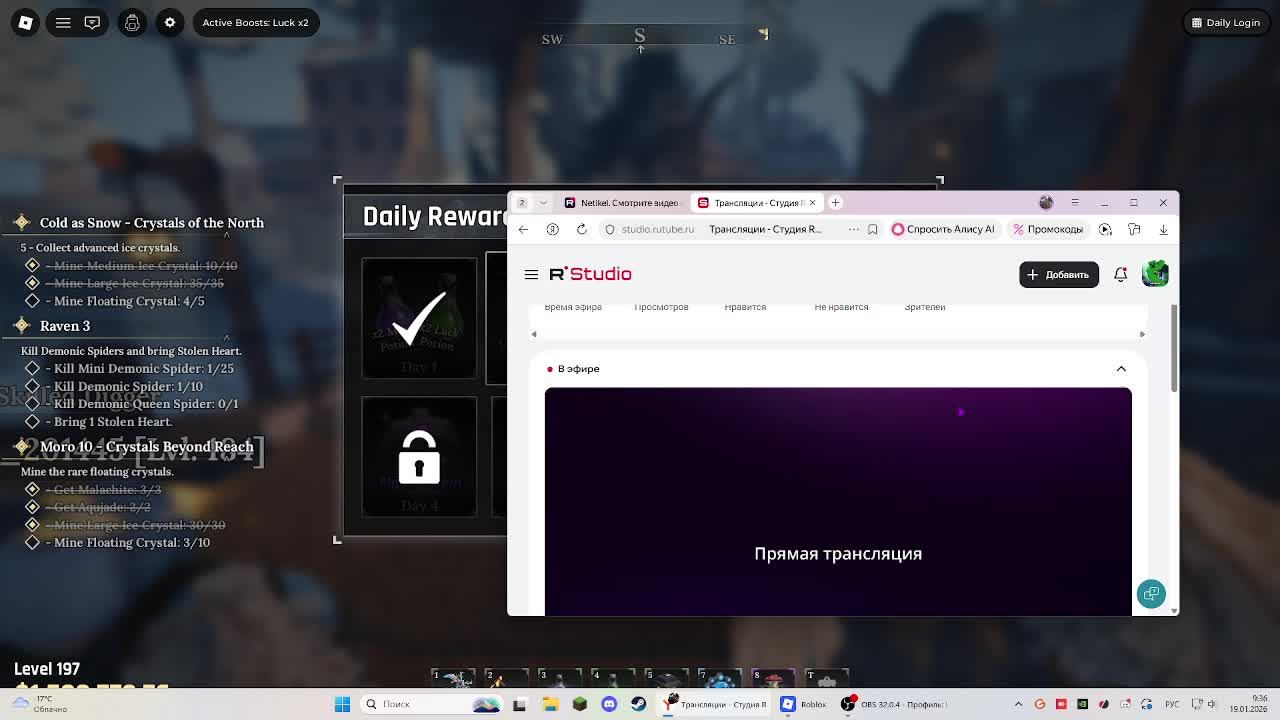Open browser downloads
Screen dimensions: 1280x720
click(1163, 229)
